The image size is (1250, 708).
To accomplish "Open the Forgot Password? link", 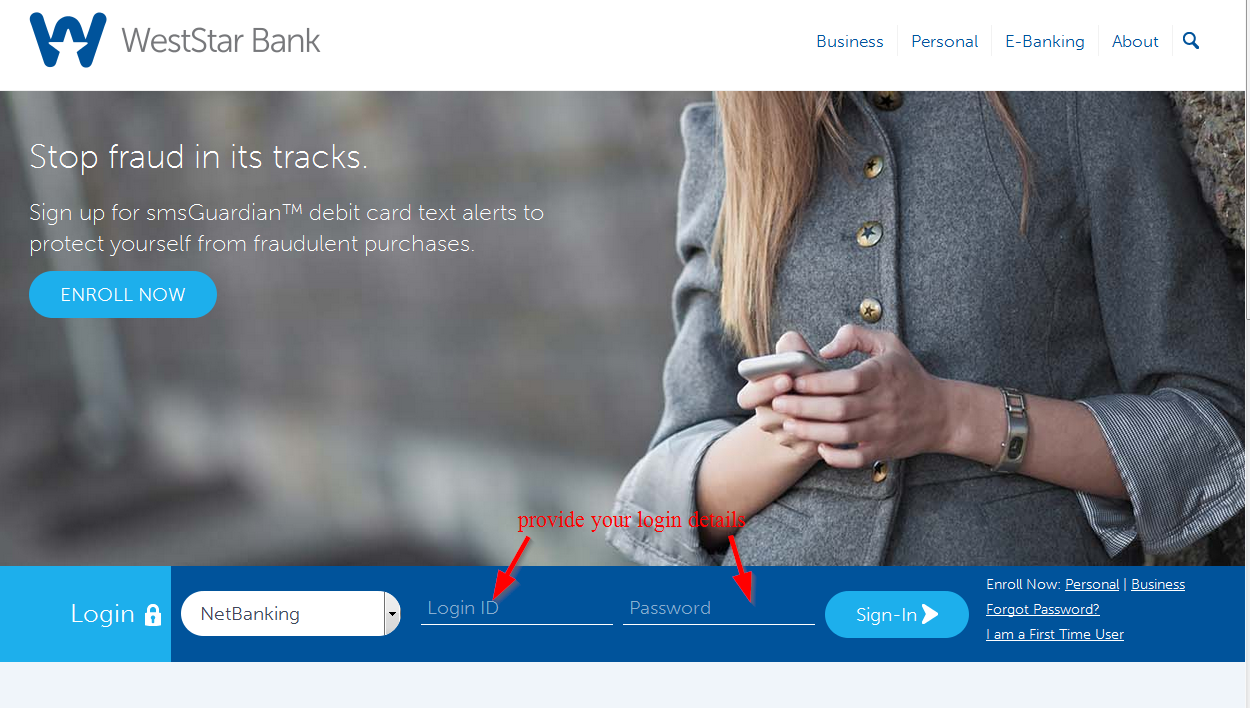I will pyautogui.click(x=1043, y=609).
